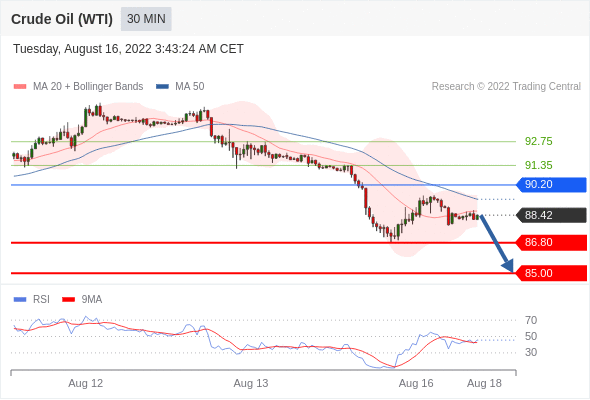The width and height of the screenshot is (590, 400).
Task: Click the Research 2022 Trading Central credit
Action: (506, 87)
